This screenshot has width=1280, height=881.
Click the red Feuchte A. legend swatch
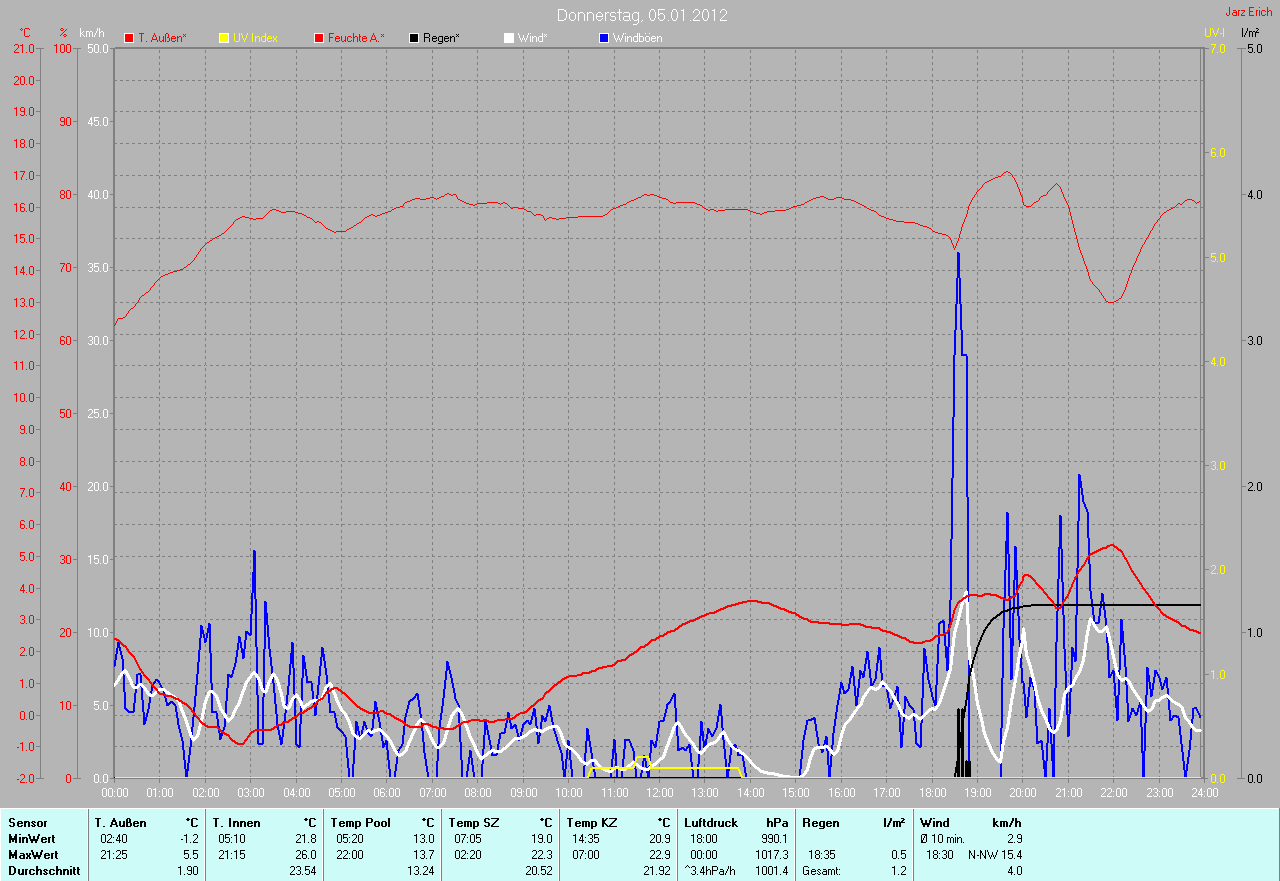coord(319,38)
